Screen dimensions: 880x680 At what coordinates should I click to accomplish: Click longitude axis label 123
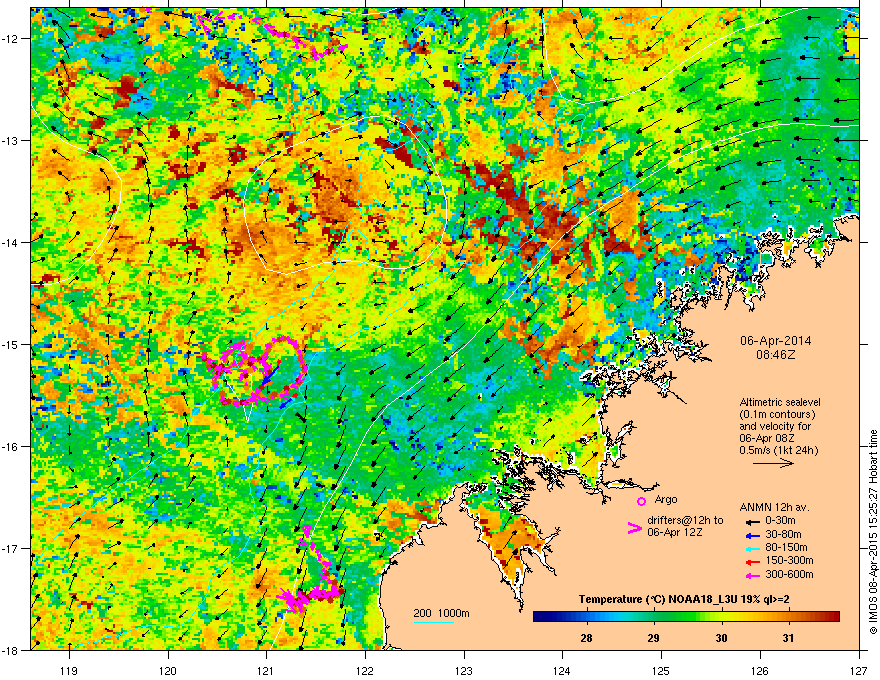(x=464, y=670)
